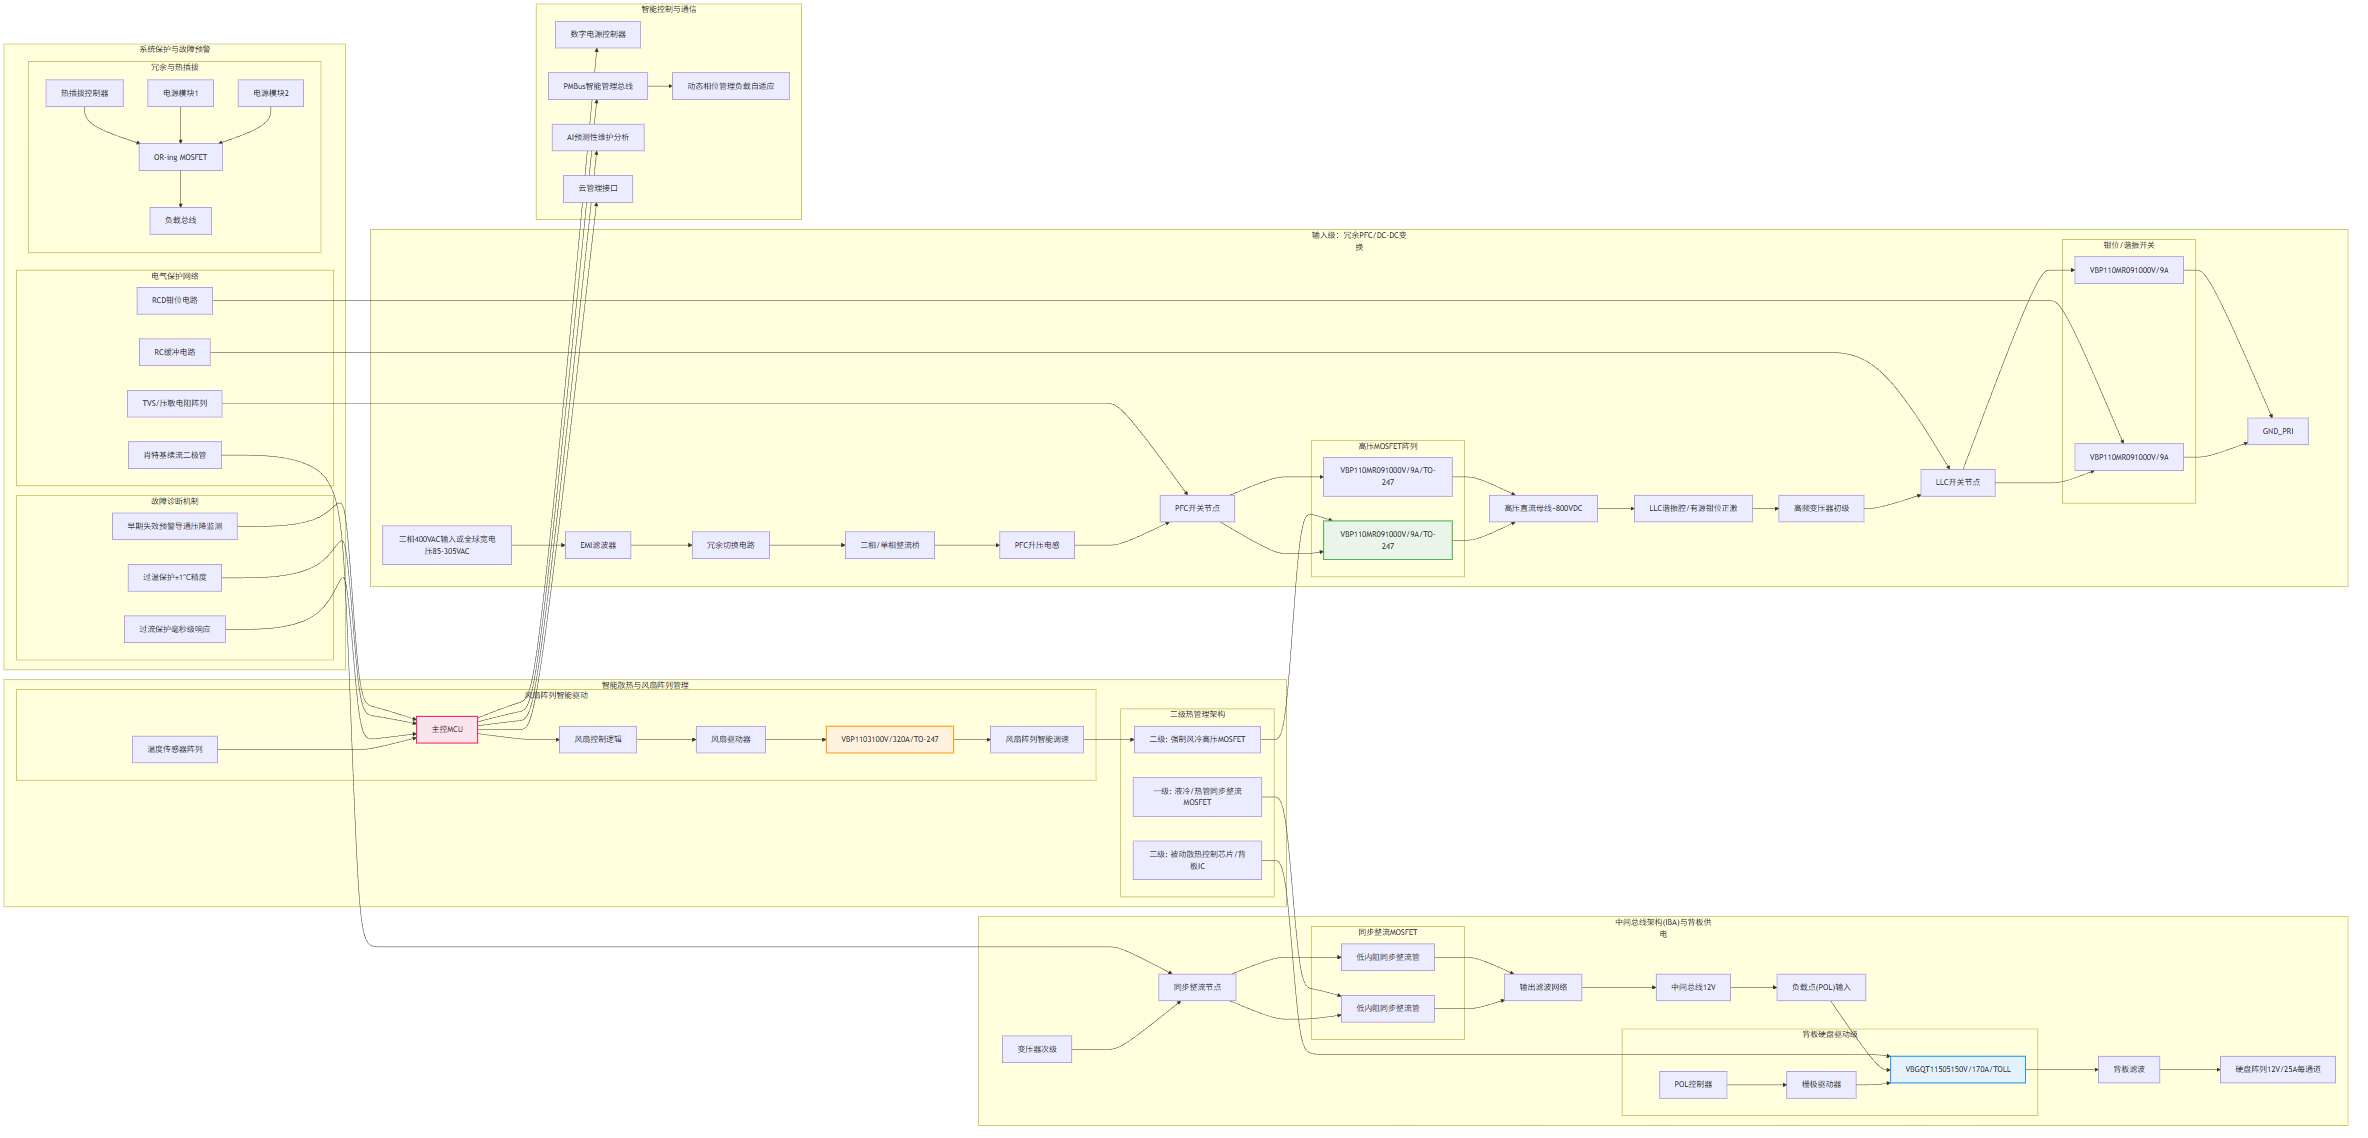Select the 风扇驱动器 node
This screenshot has height=1138, width=2368.
point(731,739)
